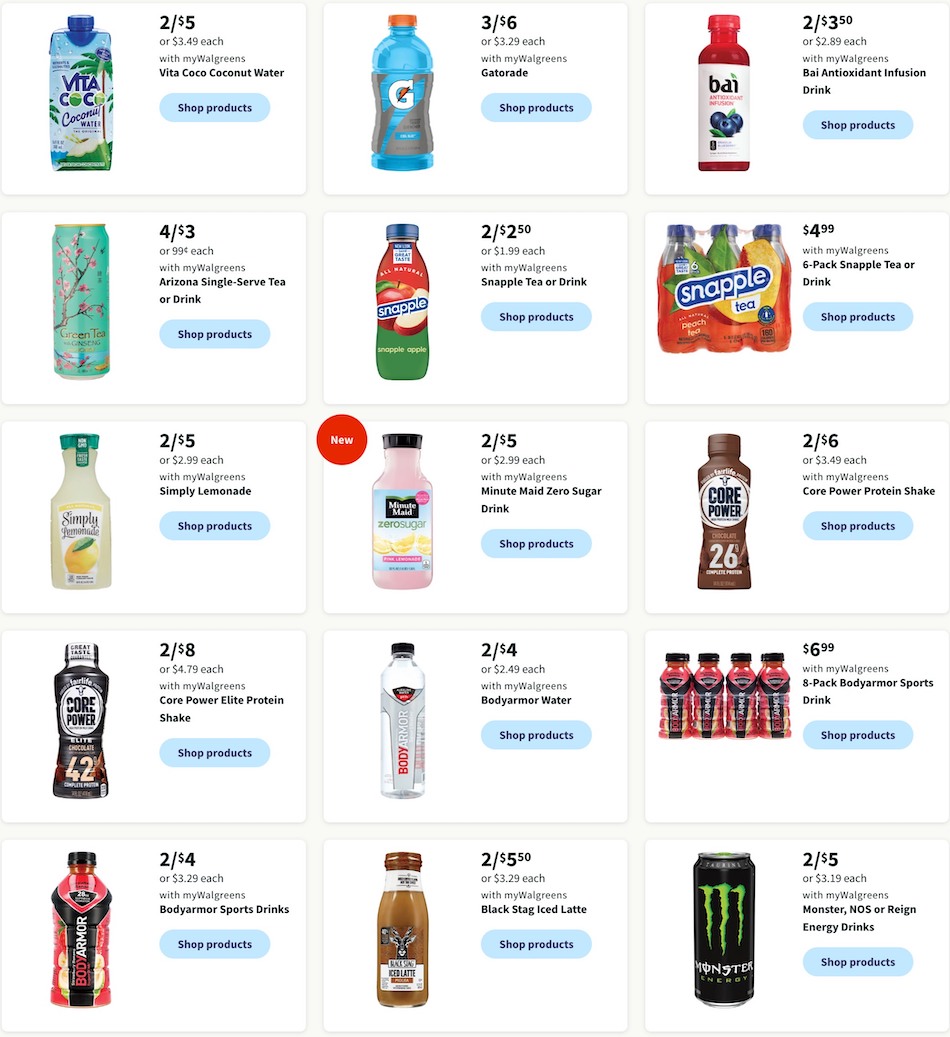Shop products for Minute Maid Zero Sugar Drink

click(536, 543)
